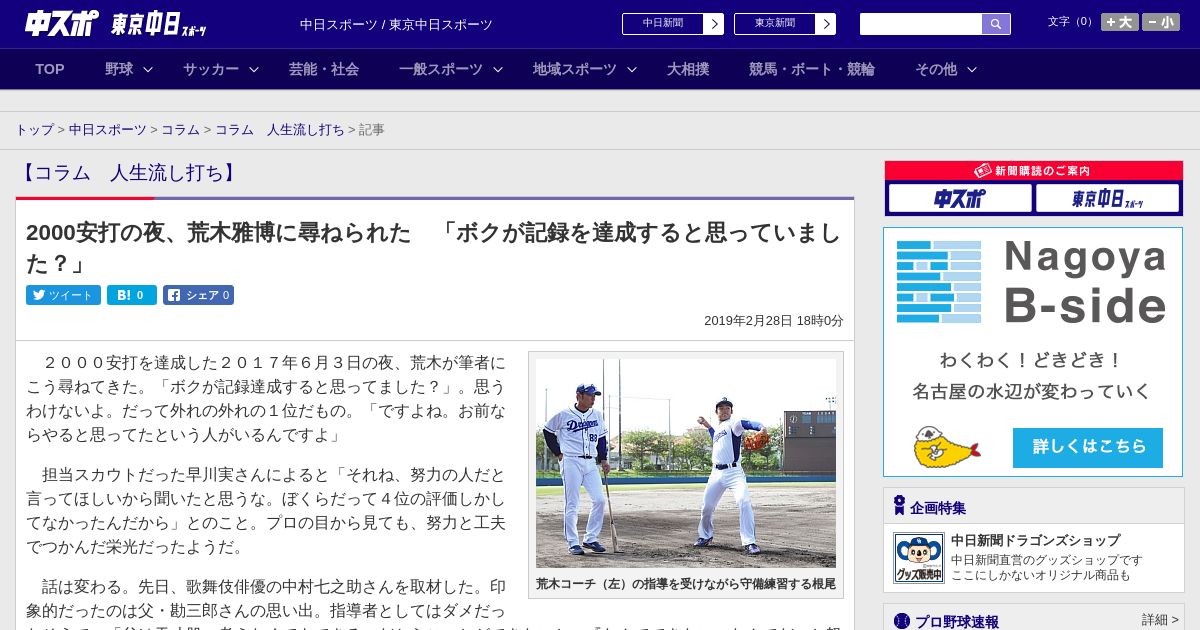Click the 中スポ logo in header

tap(62, 23)
